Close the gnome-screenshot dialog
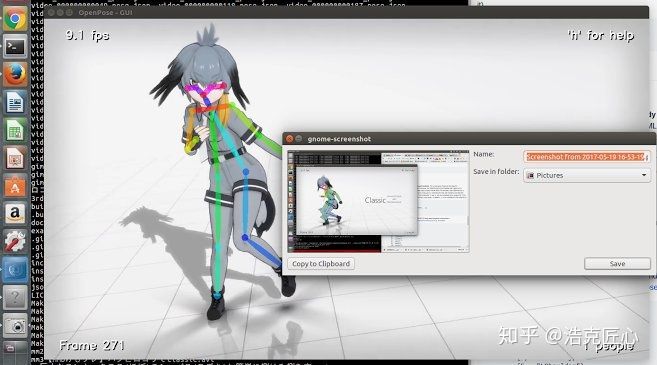 (x=289, y=139)
